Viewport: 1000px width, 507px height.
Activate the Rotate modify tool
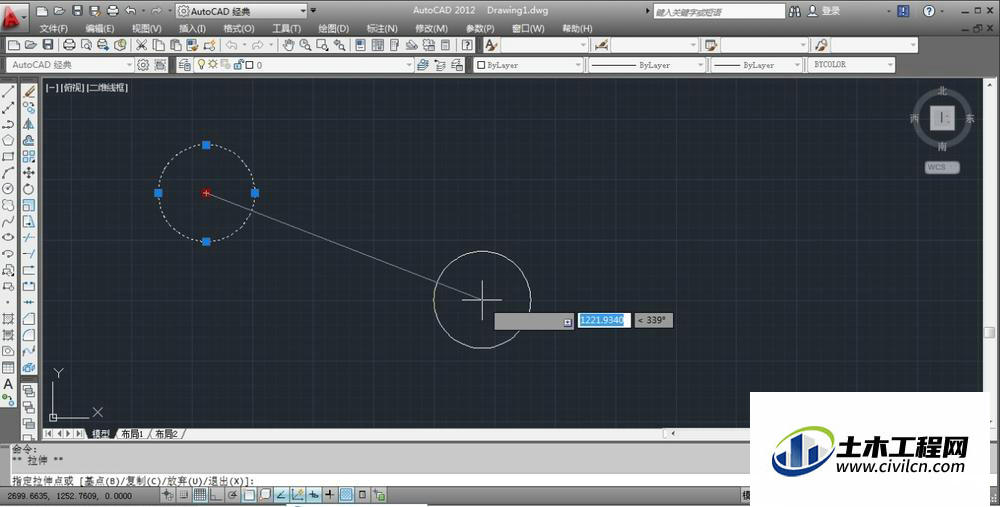coord(29,189)
